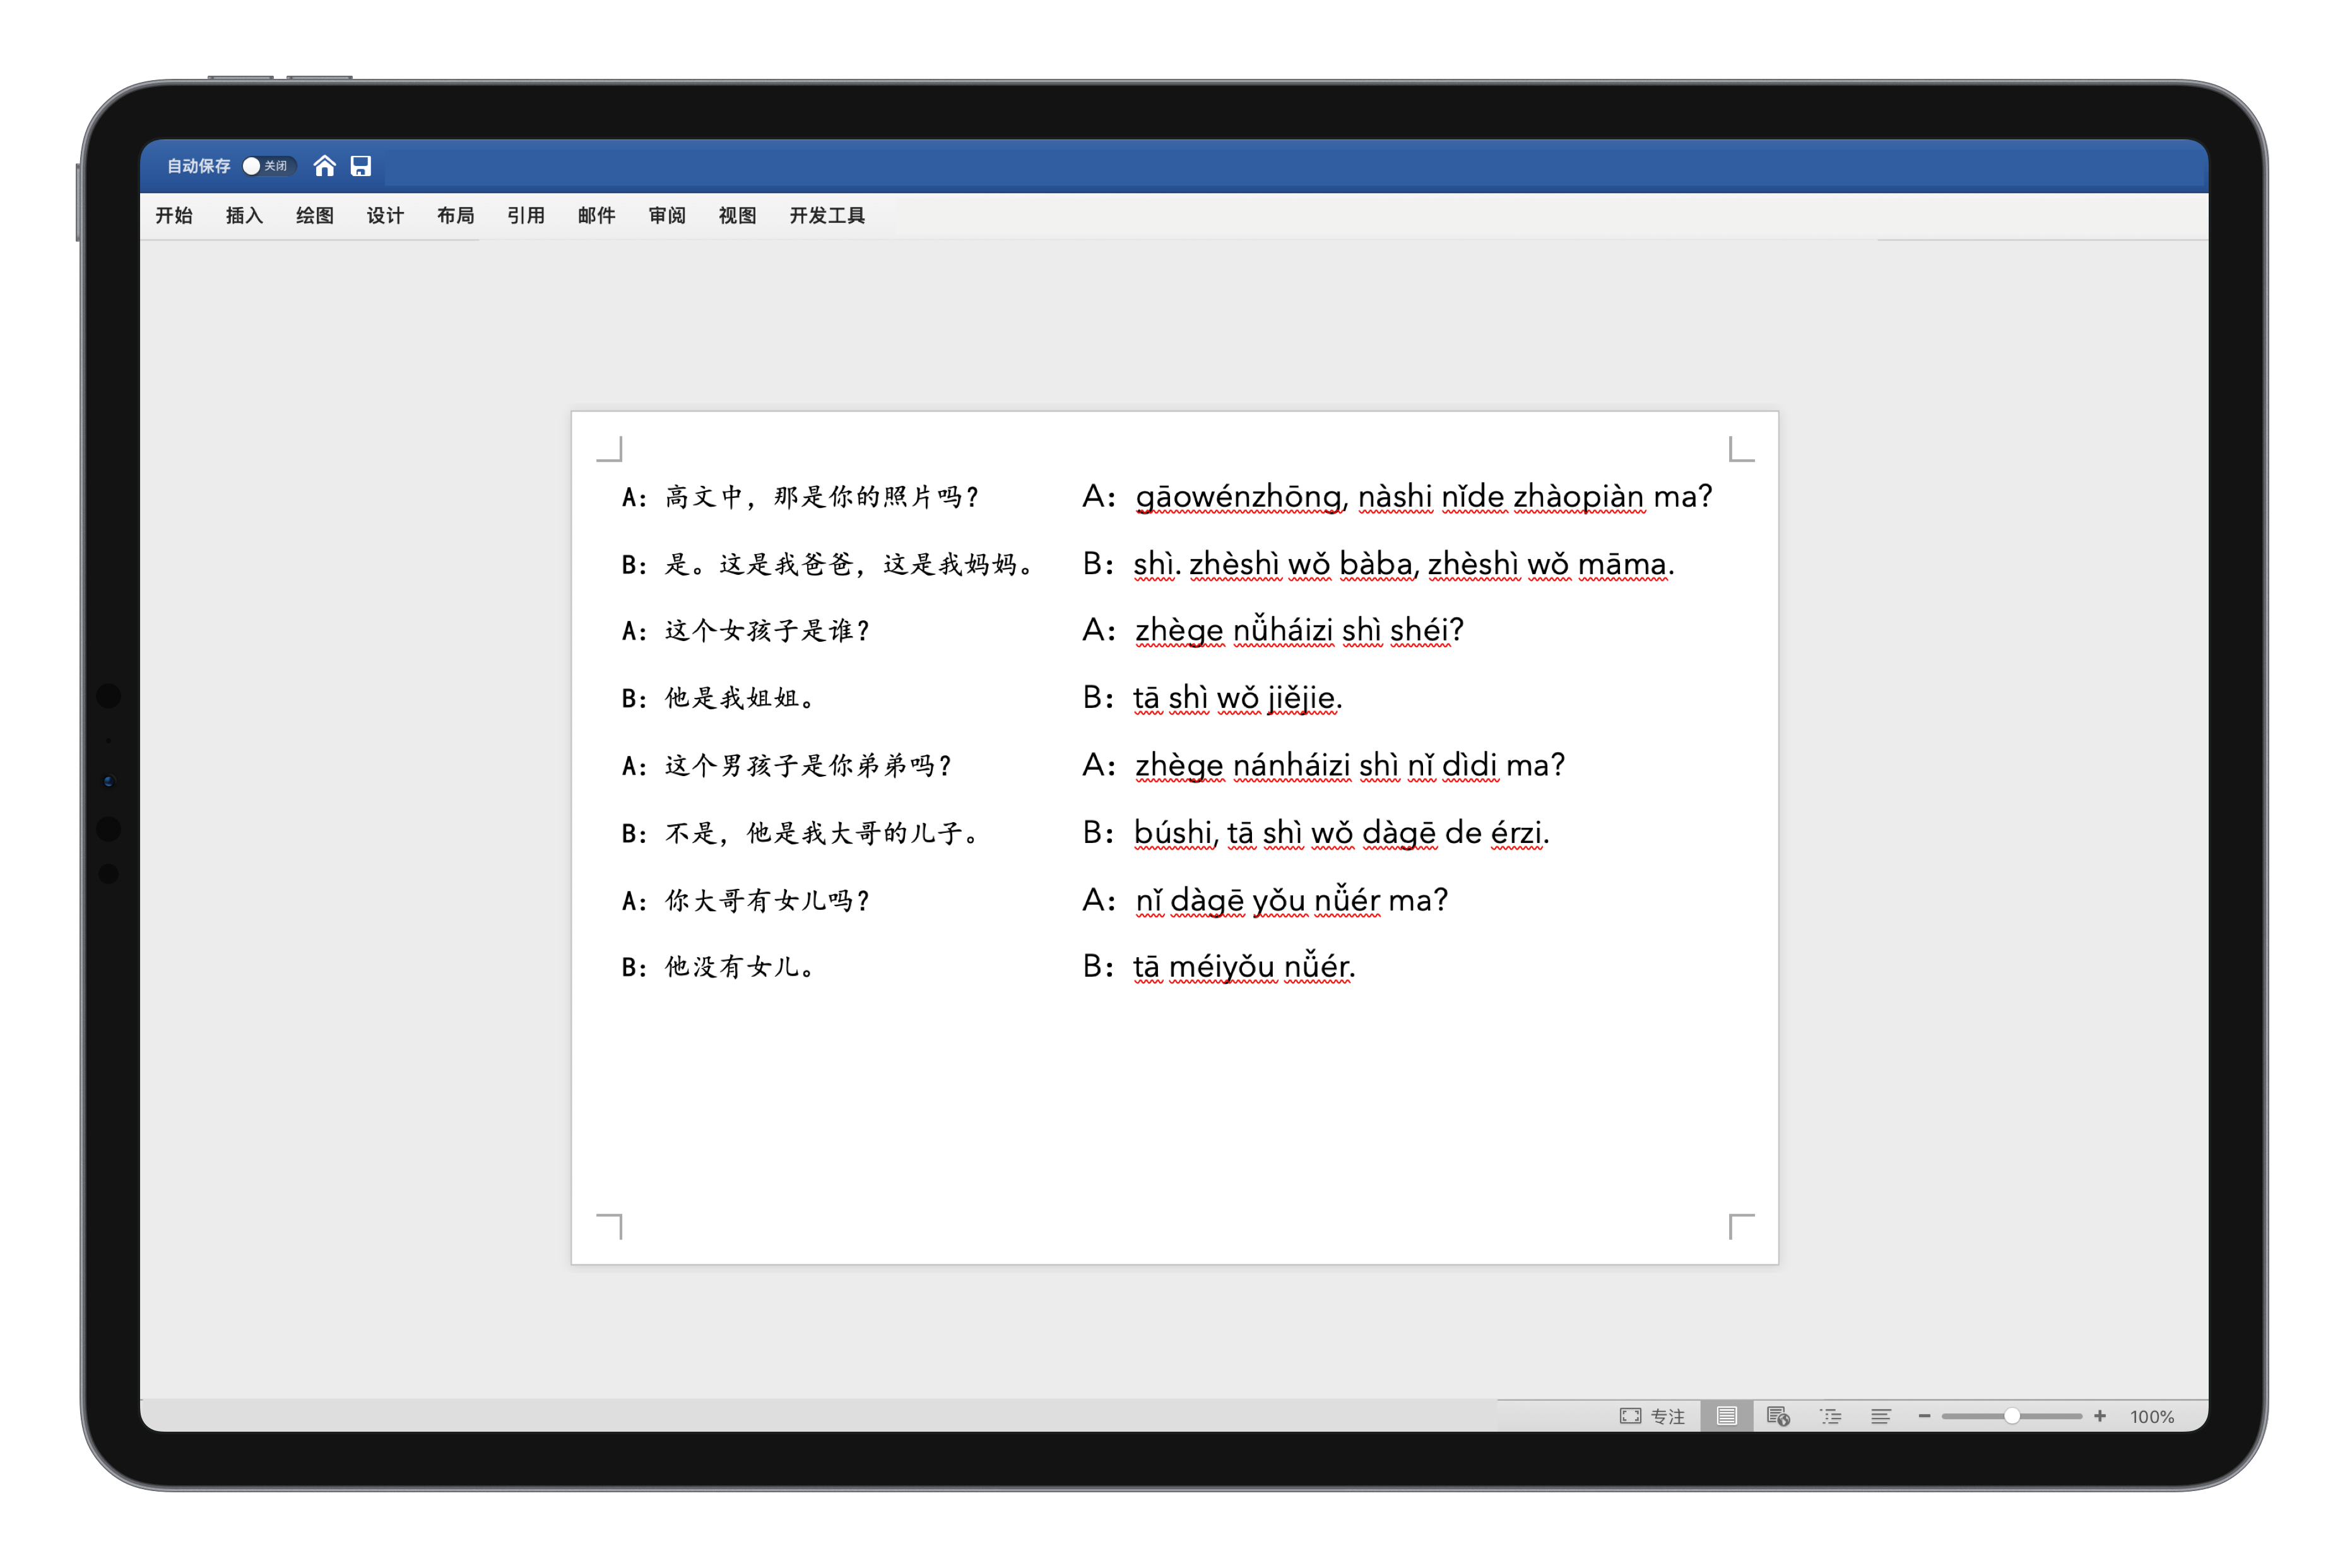2345x1568 pixels.
Task: Open the 插入 ribbon tab
Action: click(x=244, y=216)
